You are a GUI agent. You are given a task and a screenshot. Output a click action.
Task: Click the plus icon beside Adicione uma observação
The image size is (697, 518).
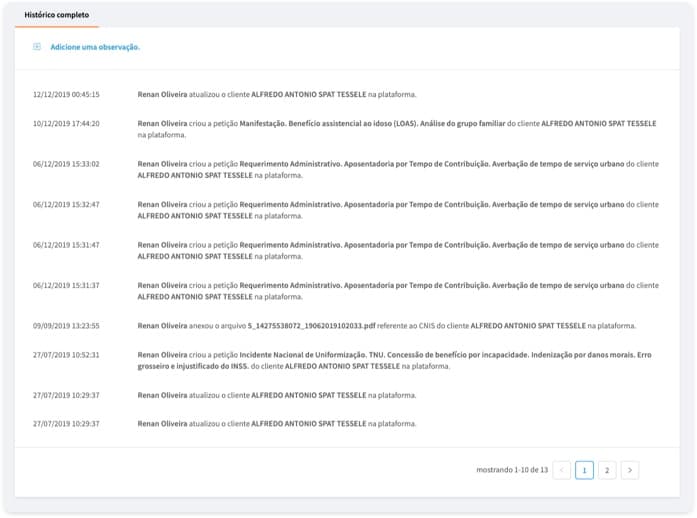coord(37,47)
